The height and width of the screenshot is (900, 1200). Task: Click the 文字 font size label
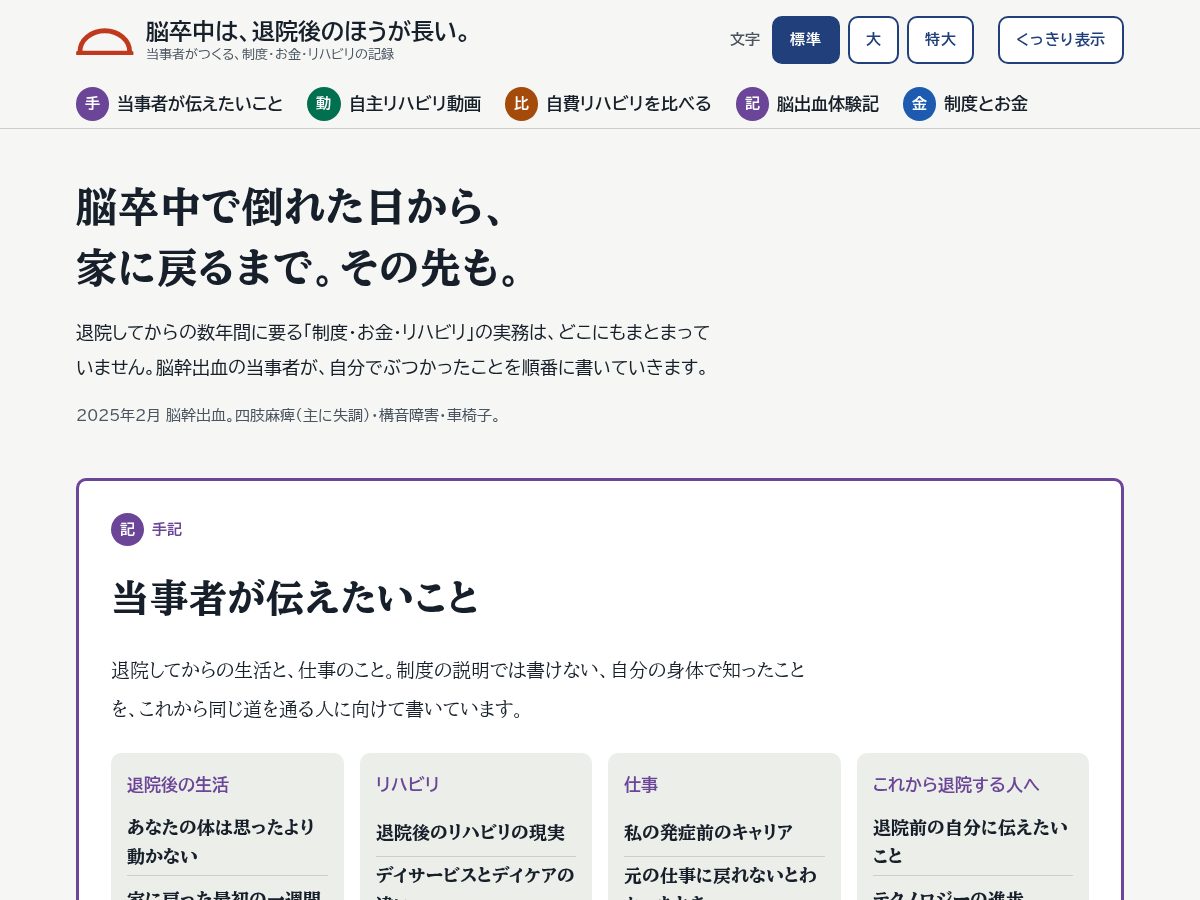745,40
